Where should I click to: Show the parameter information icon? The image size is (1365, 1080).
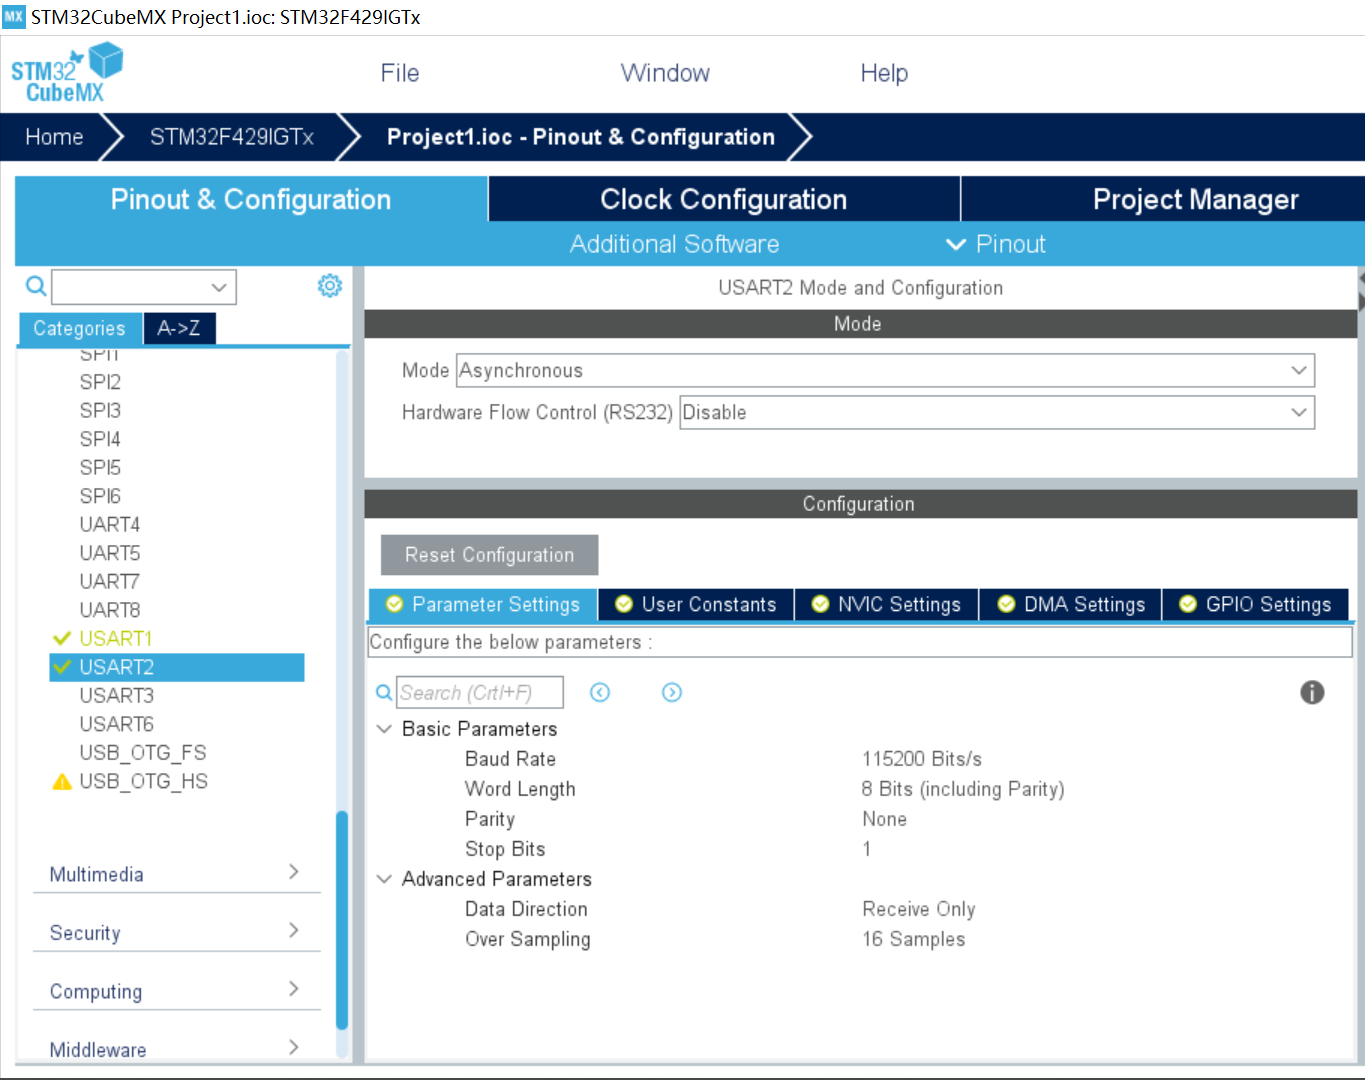[x=1312, y=692]
